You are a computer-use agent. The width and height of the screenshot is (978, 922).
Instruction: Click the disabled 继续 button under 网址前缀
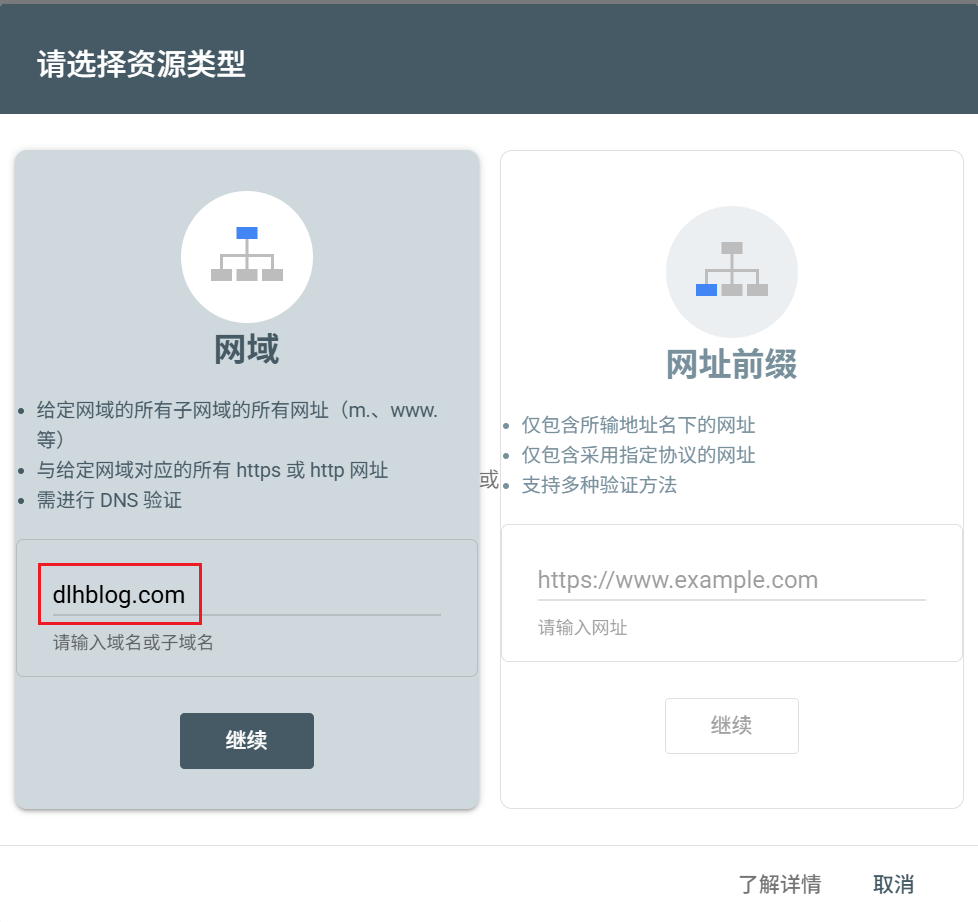click(x=732, y=725)
